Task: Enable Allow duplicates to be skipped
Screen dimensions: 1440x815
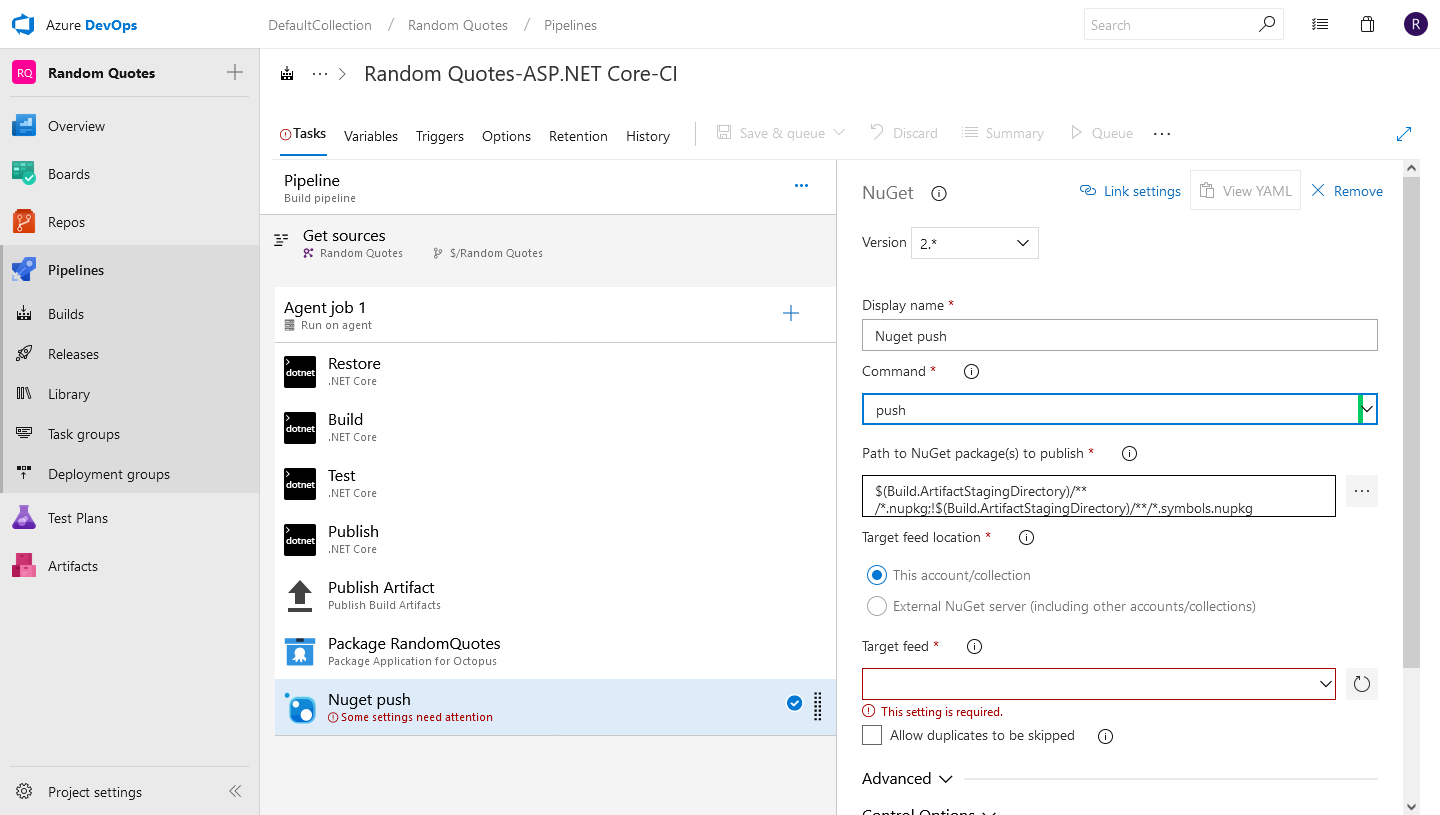Action: pos(872,735)
